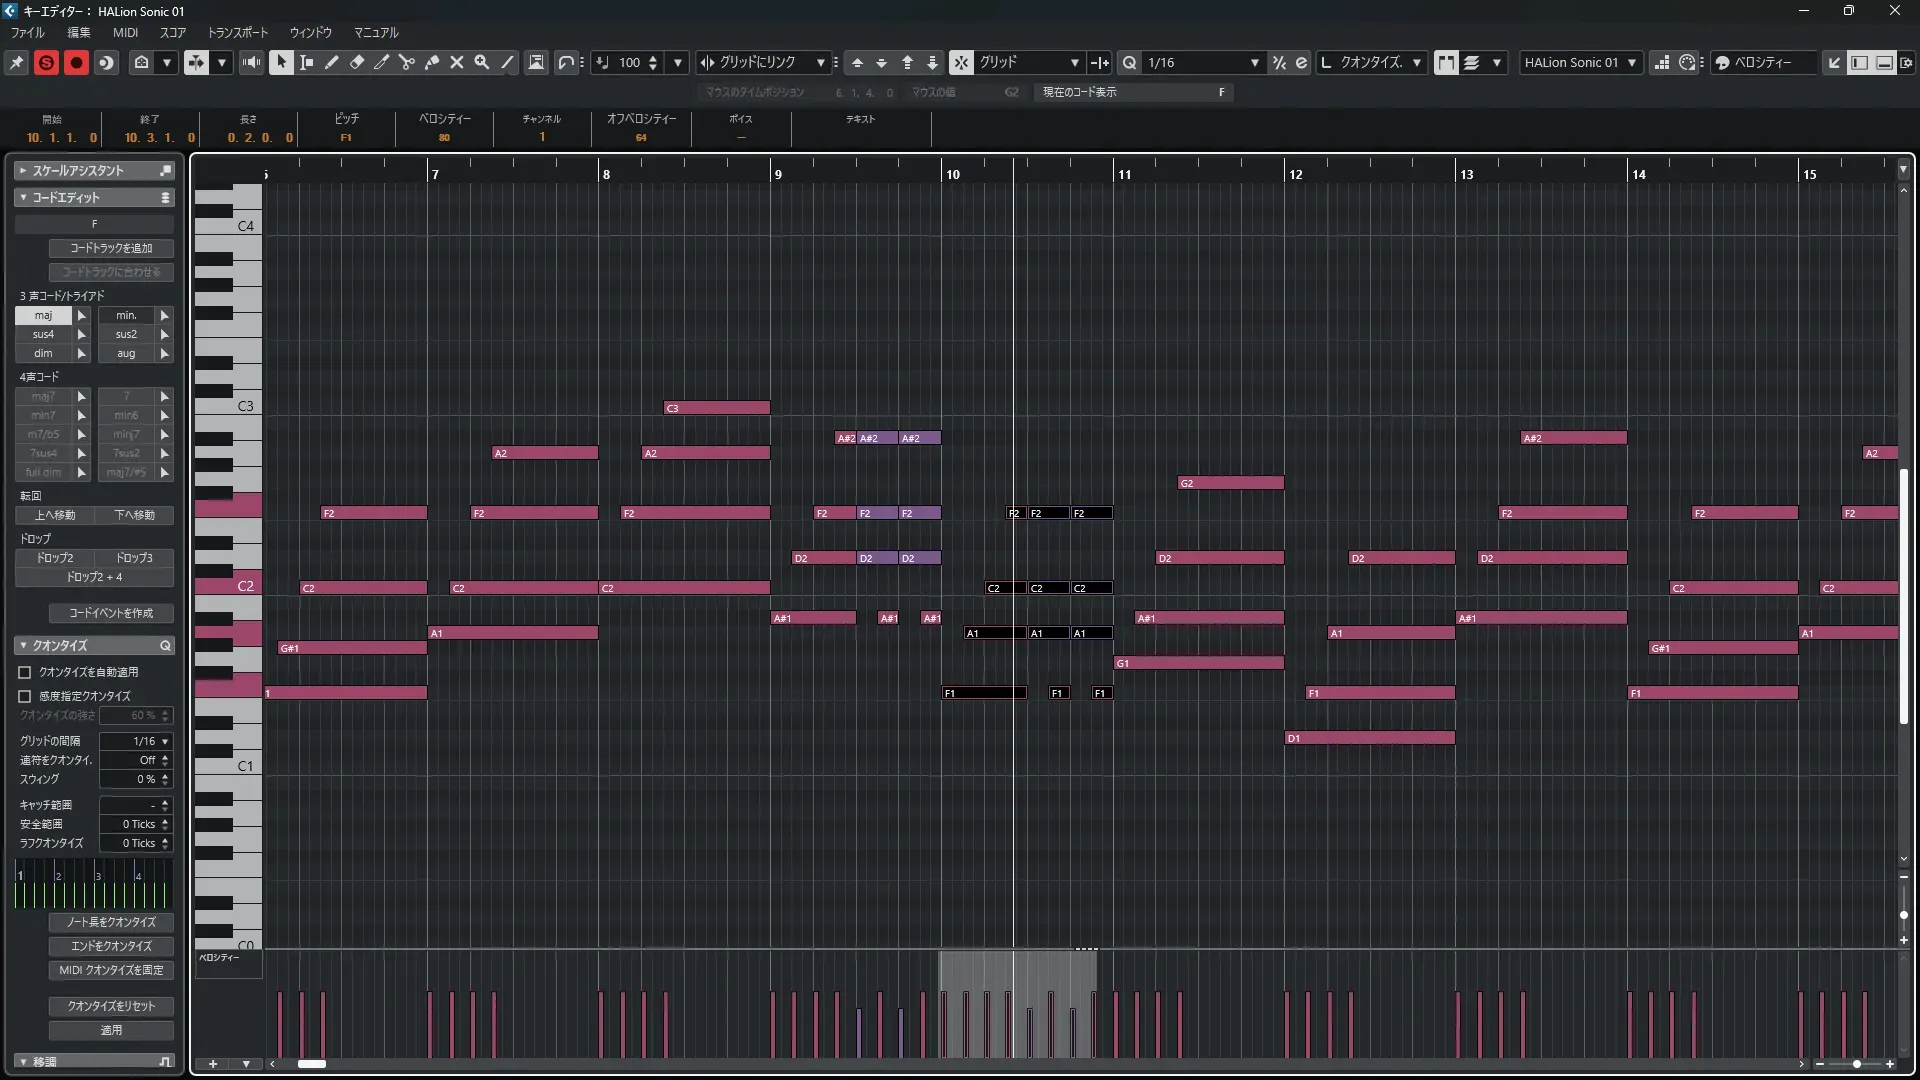
Task: Collapse the コードエディット section
Action: point(23,197)
